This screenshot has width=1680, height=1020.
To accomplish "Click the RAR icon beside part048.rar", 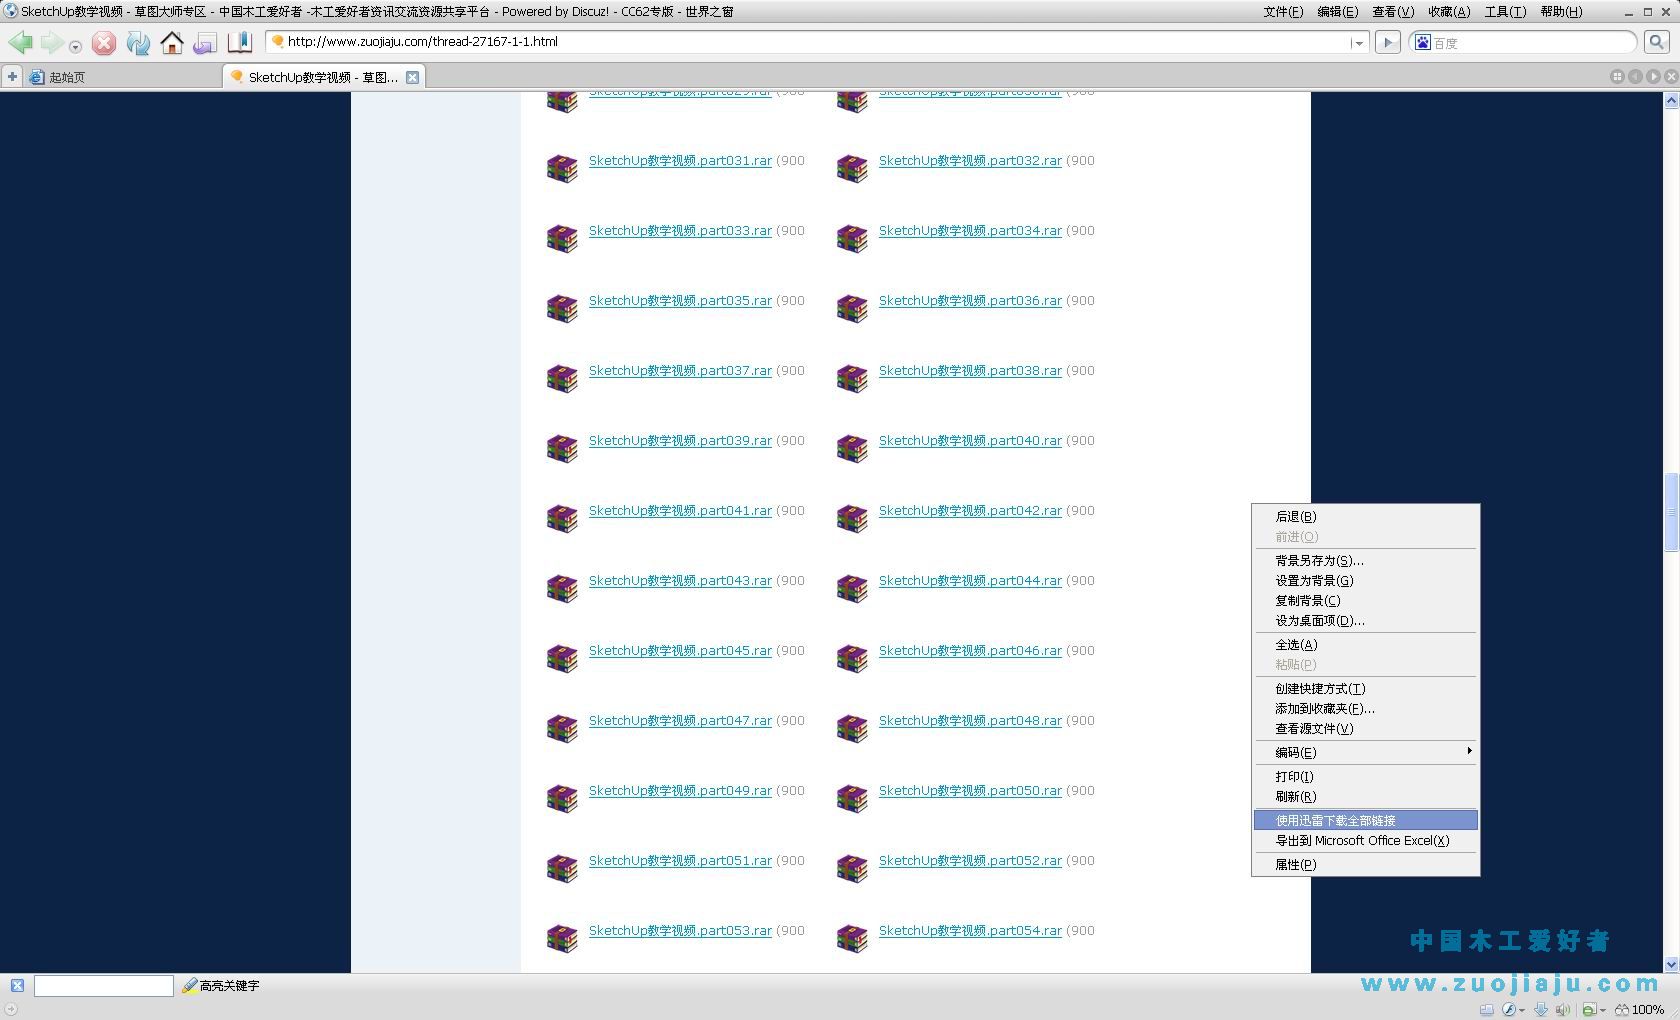I will (852, 728).
